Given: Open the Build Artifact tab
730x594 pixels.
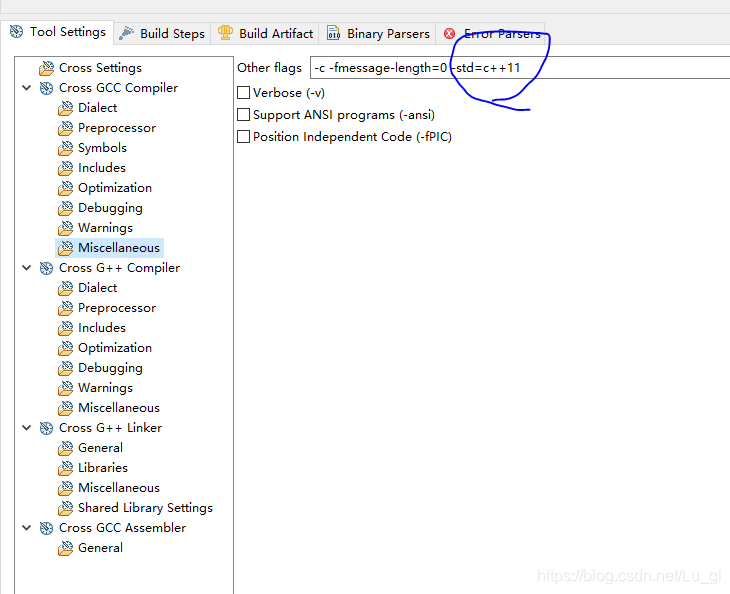Looking at the screenshot, I should coord(265,34).
